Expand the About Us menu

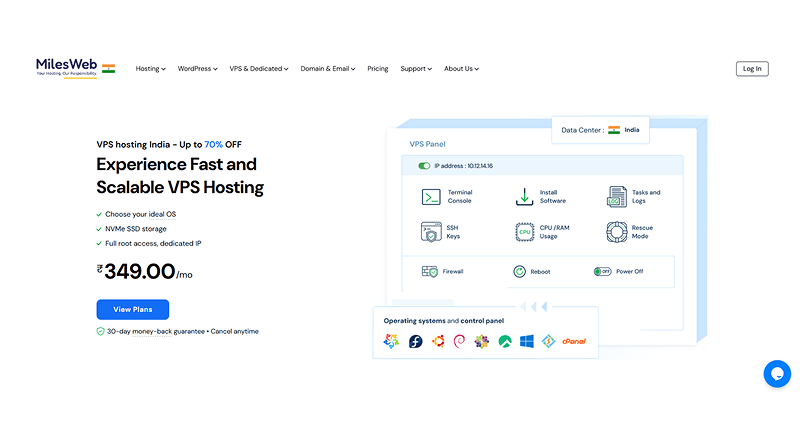coord(461,69)
